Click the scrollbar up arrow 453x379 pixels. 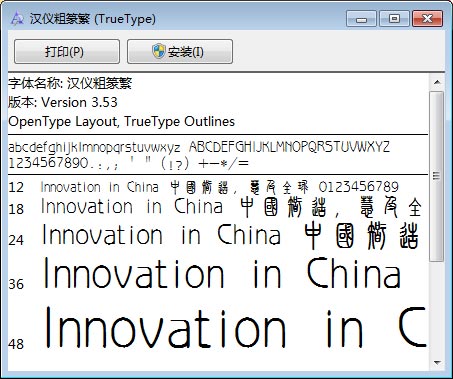click(x=437, y=82)
